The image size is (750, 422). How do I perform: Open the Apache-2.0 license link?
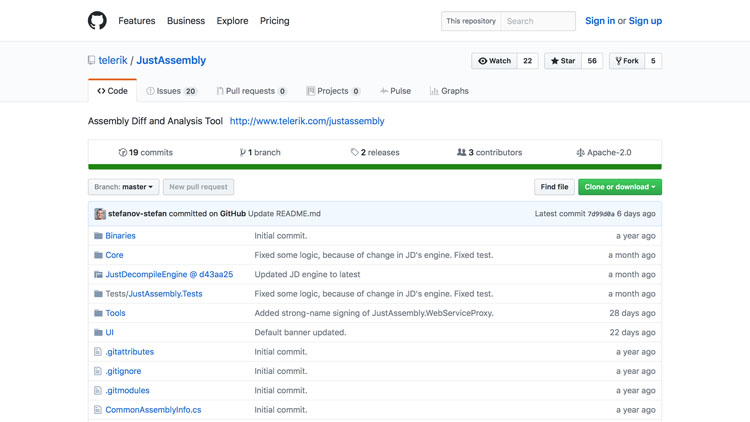(604, 152)
